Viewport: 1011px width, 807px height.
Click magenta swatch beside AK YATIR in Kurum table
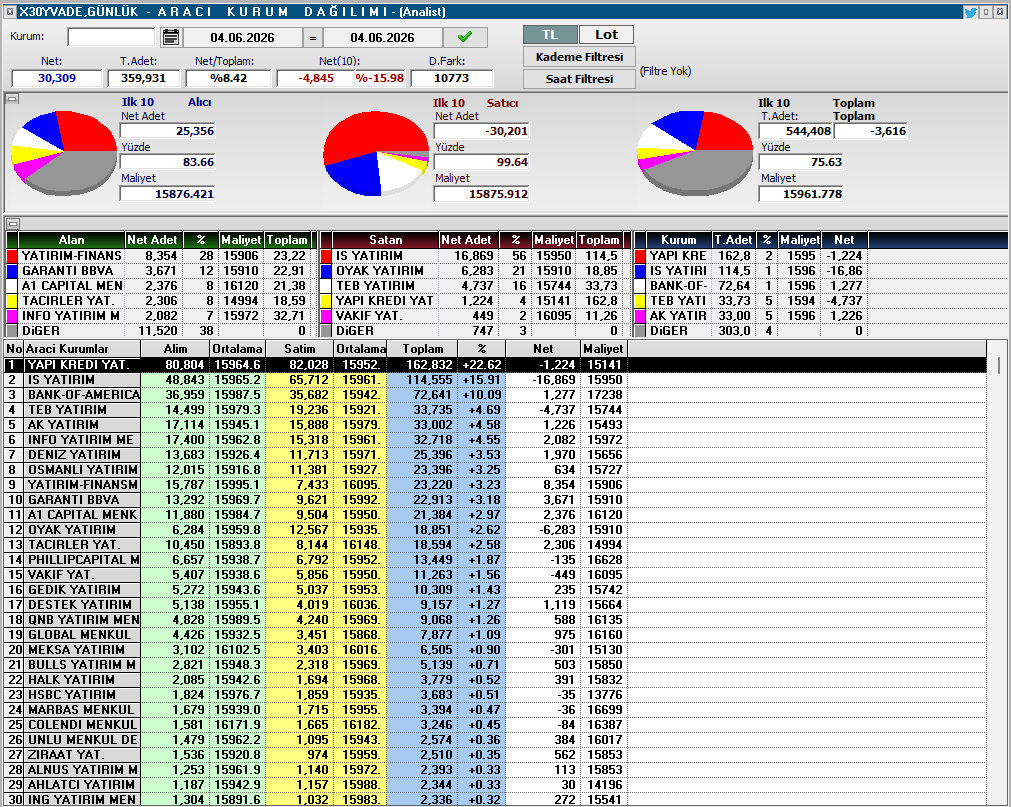(640, 316)
